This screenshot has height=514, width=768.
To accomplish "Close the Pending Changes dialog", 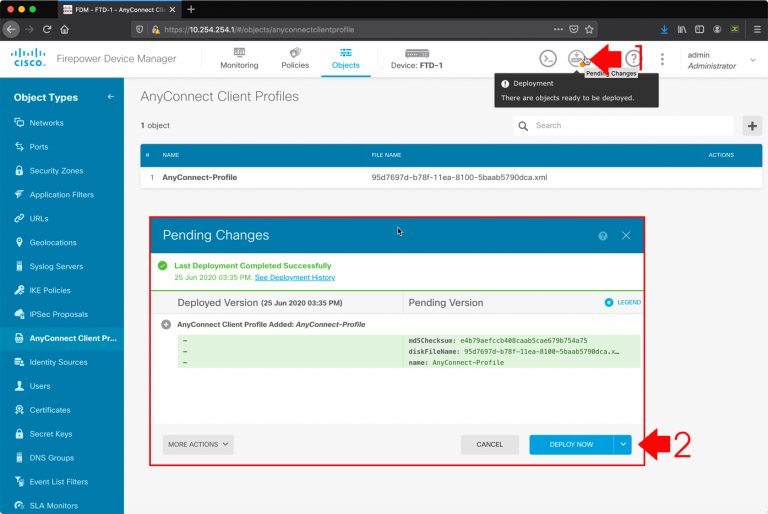I will click(x=626, y=236).
